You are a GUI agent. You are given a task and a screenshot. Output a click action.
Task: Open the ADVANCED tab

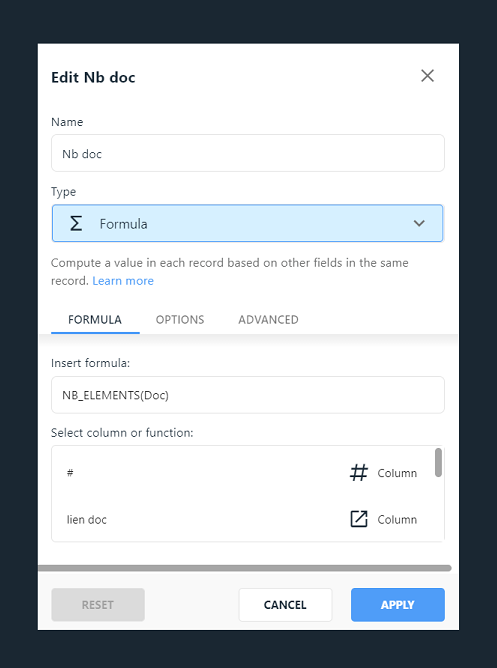268,320
